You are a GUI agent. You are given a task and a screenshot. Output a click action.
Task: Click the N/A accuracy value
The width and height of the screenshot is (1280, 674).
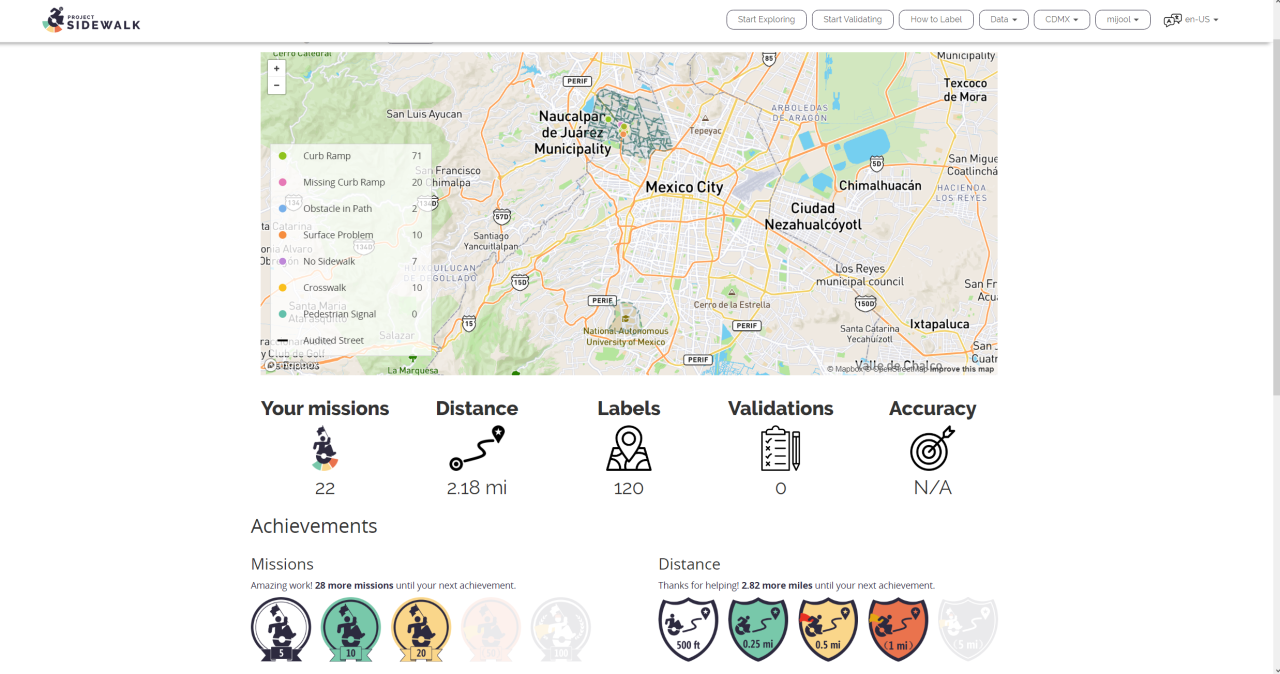(933, 488)
